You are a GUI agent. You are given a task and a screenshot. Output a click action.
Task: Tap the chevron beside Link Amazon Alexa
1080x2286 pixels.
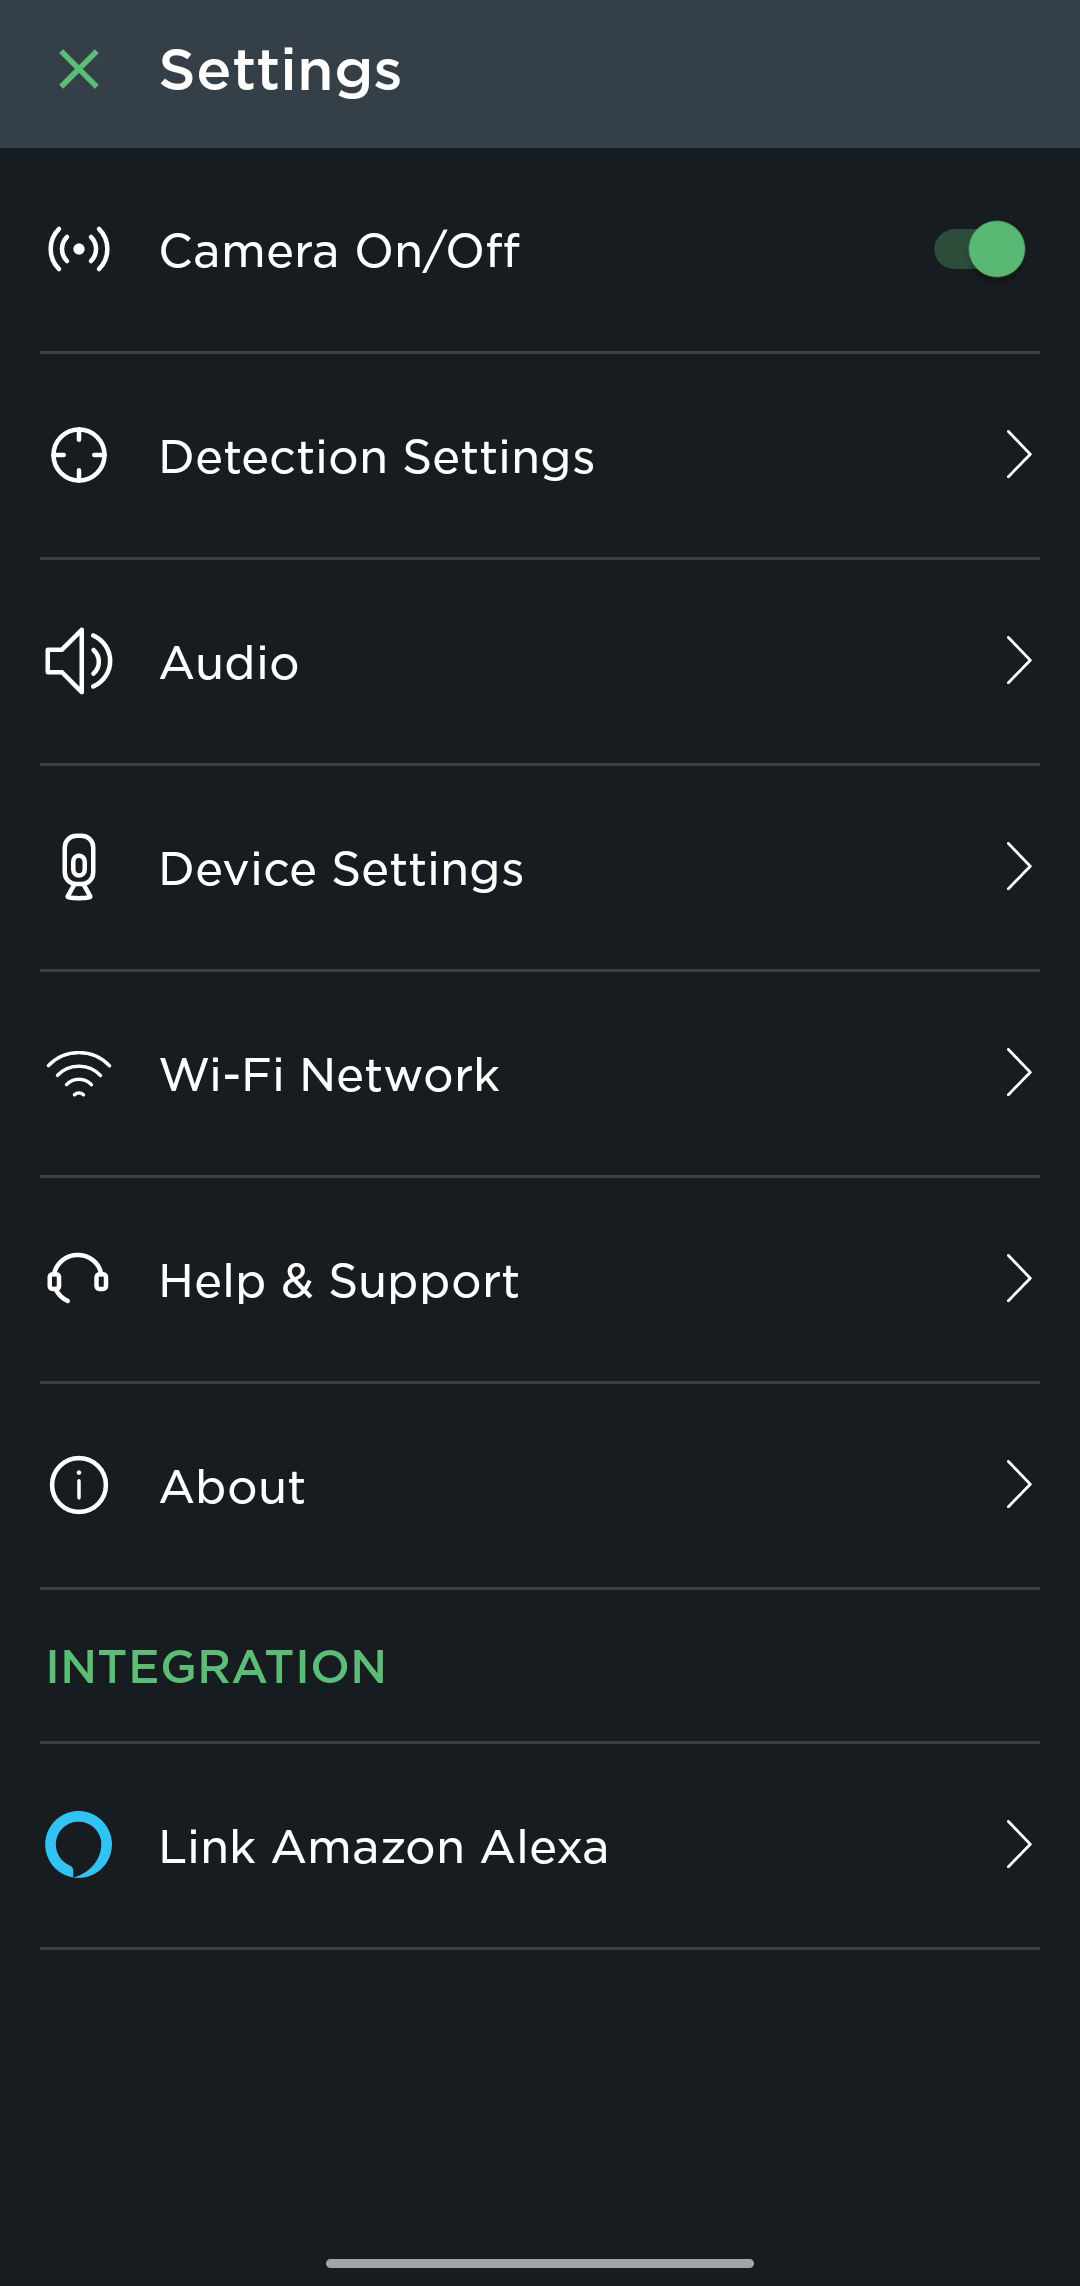pos(1018,1845)
